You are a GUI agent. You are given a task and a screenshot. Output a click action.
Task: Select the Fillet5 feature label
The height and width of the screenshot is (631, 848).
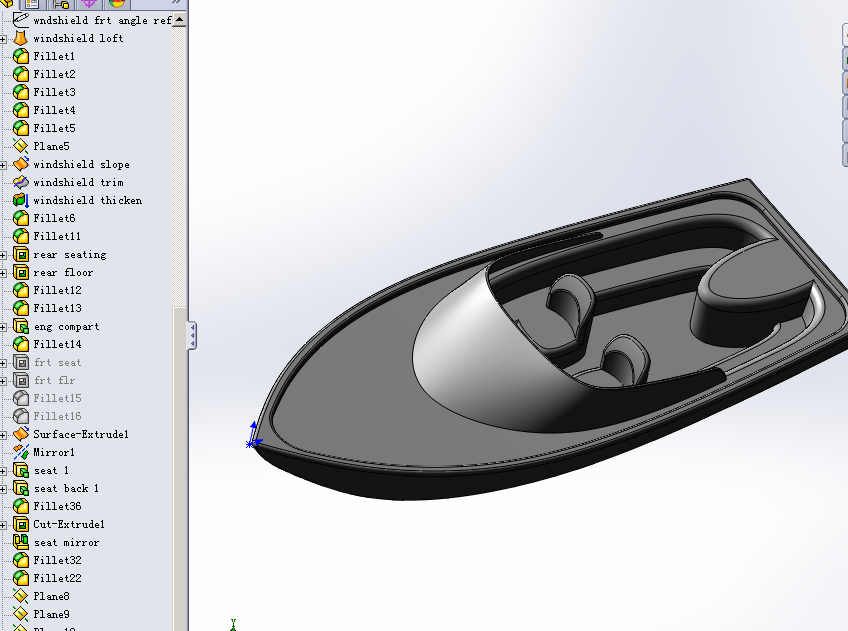pos(55,128)
